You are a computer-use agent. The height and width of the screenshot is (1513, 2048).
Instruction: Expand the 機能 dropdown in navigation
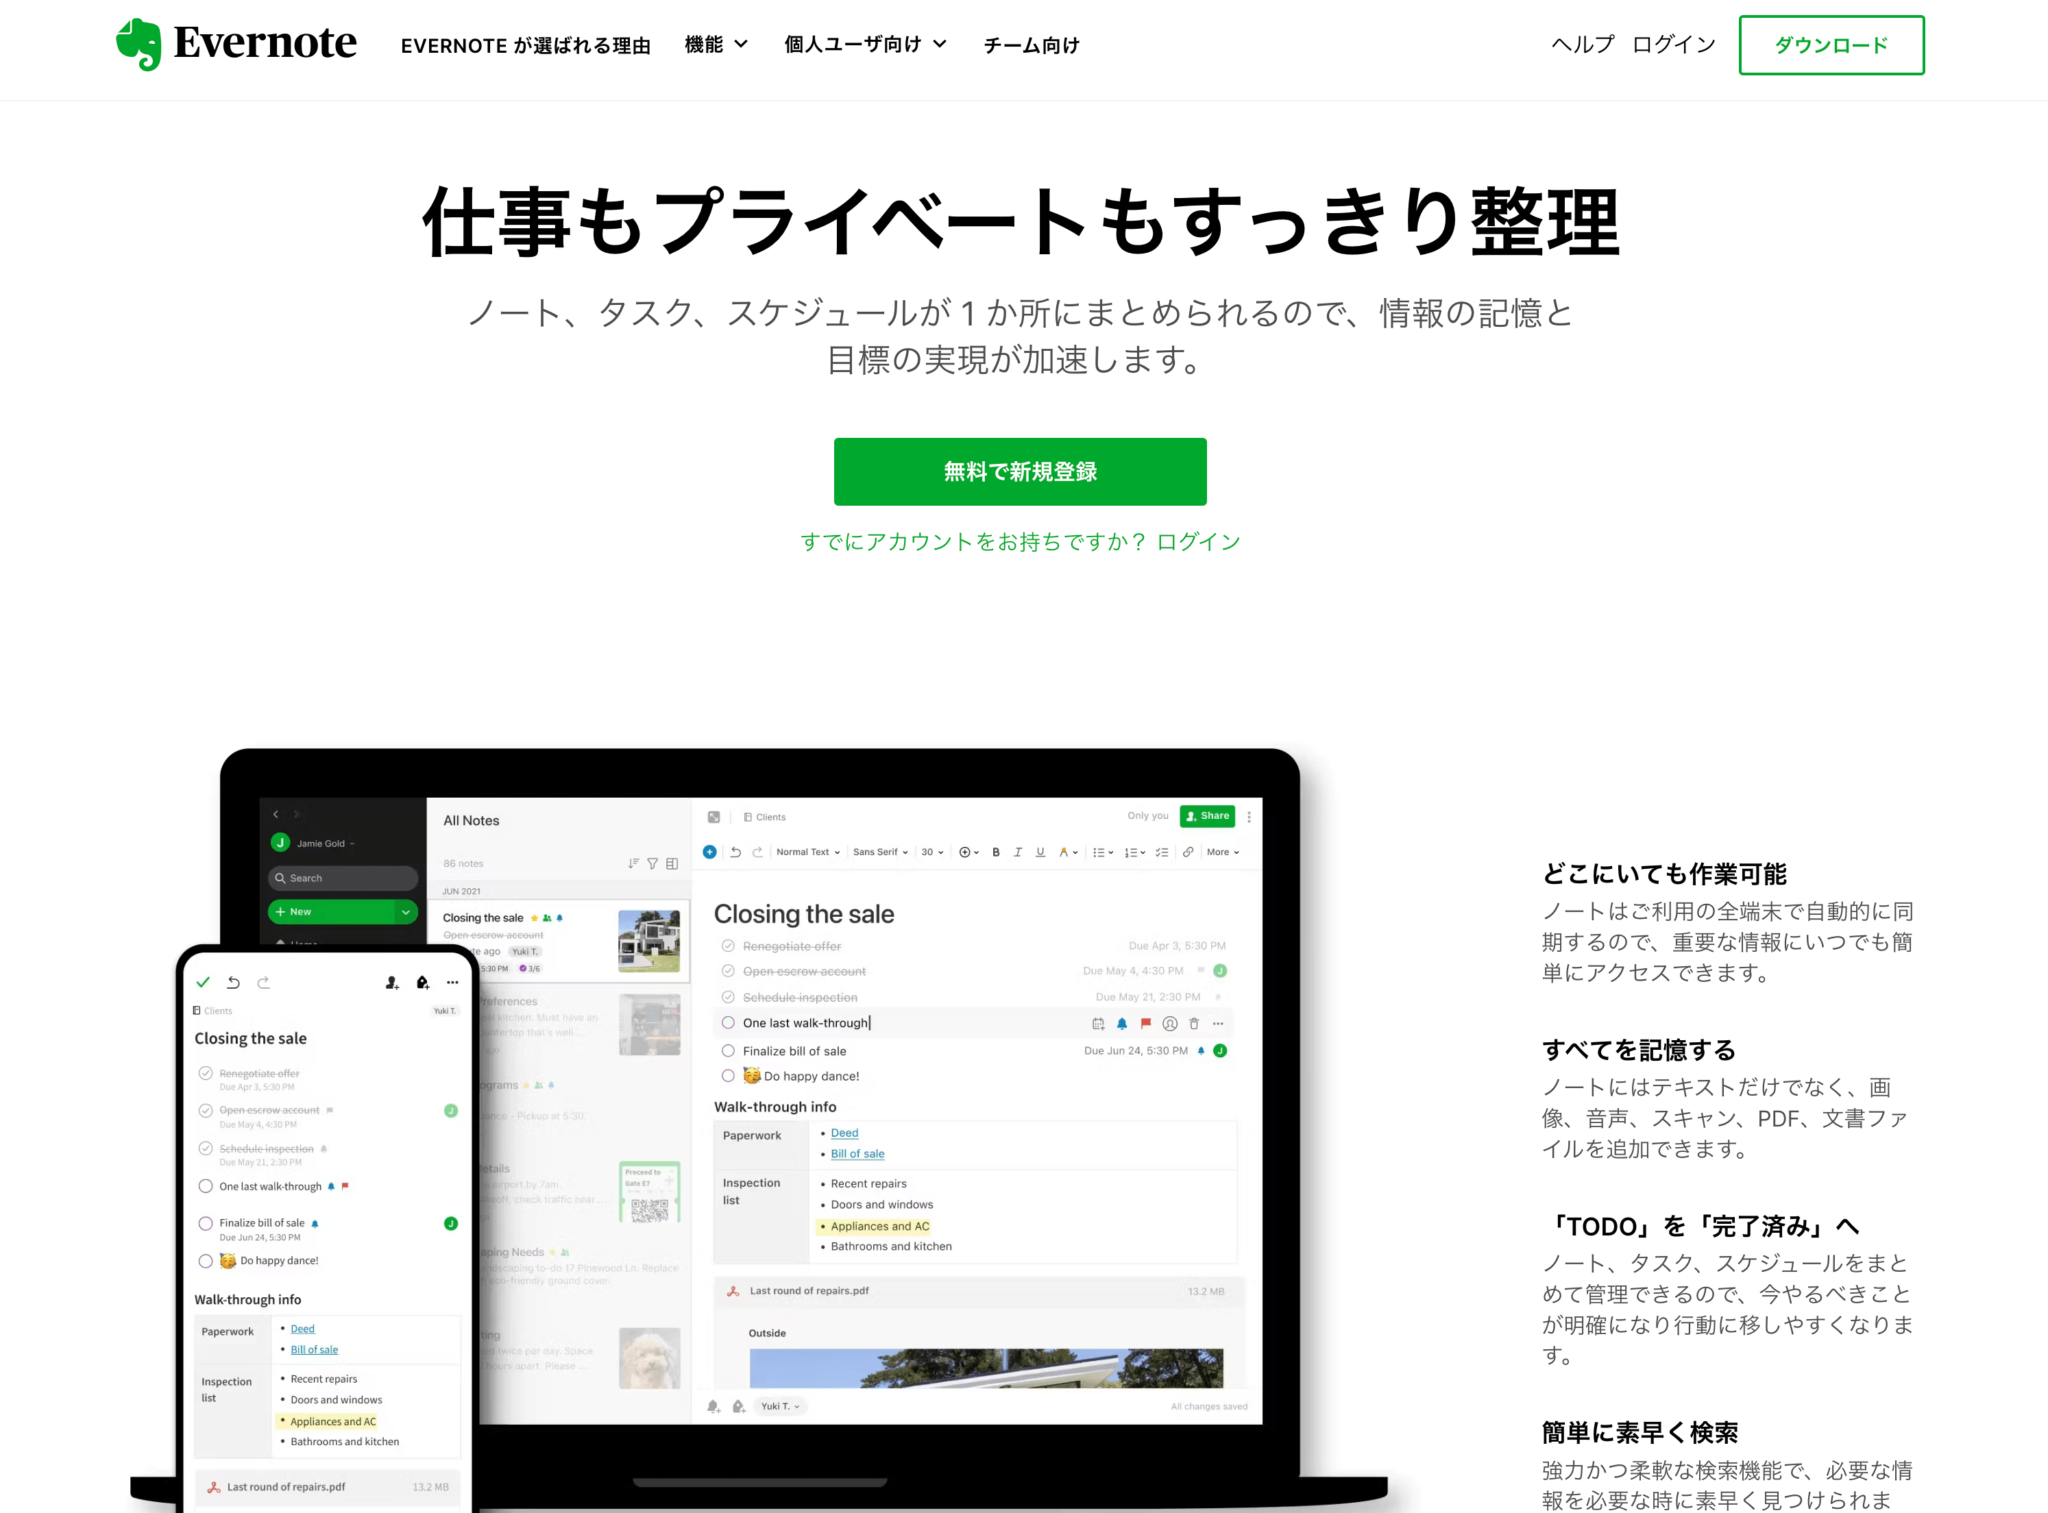(716, 45)
